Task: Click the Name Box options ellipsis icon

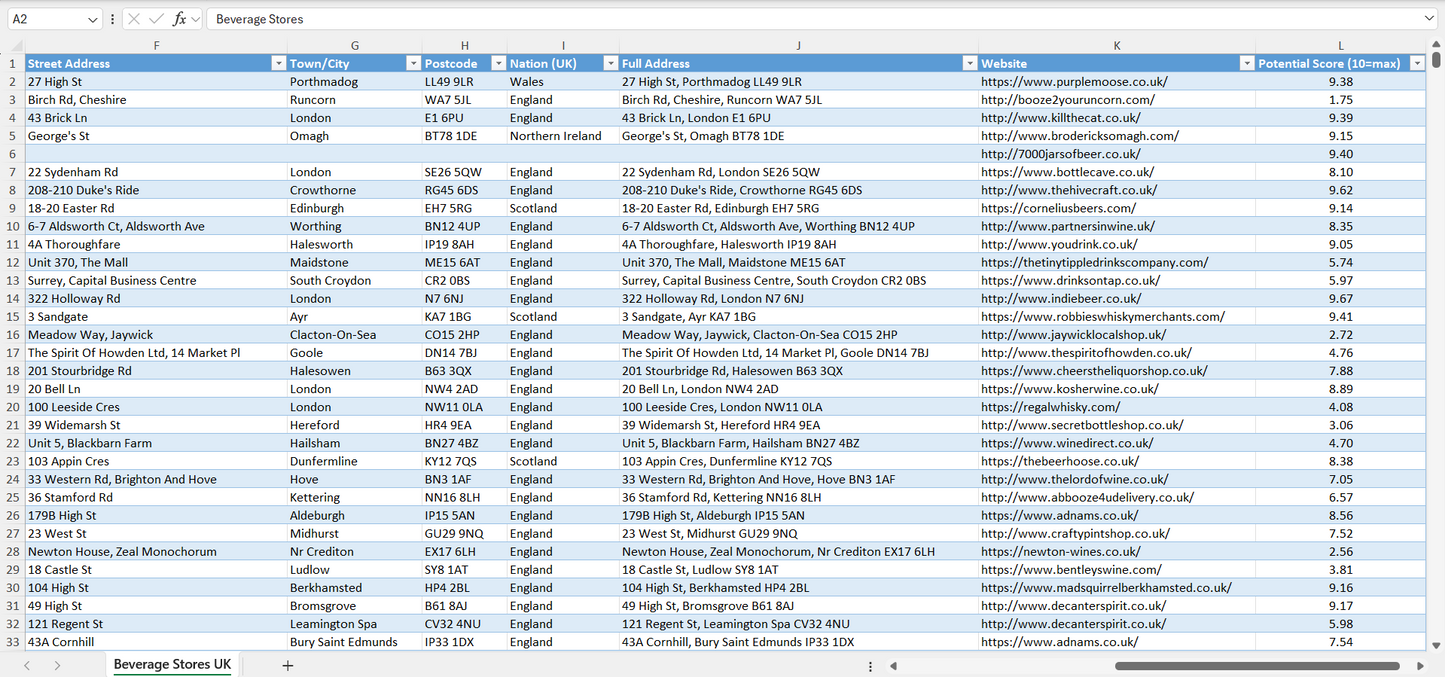Action: tap(111, 18)
